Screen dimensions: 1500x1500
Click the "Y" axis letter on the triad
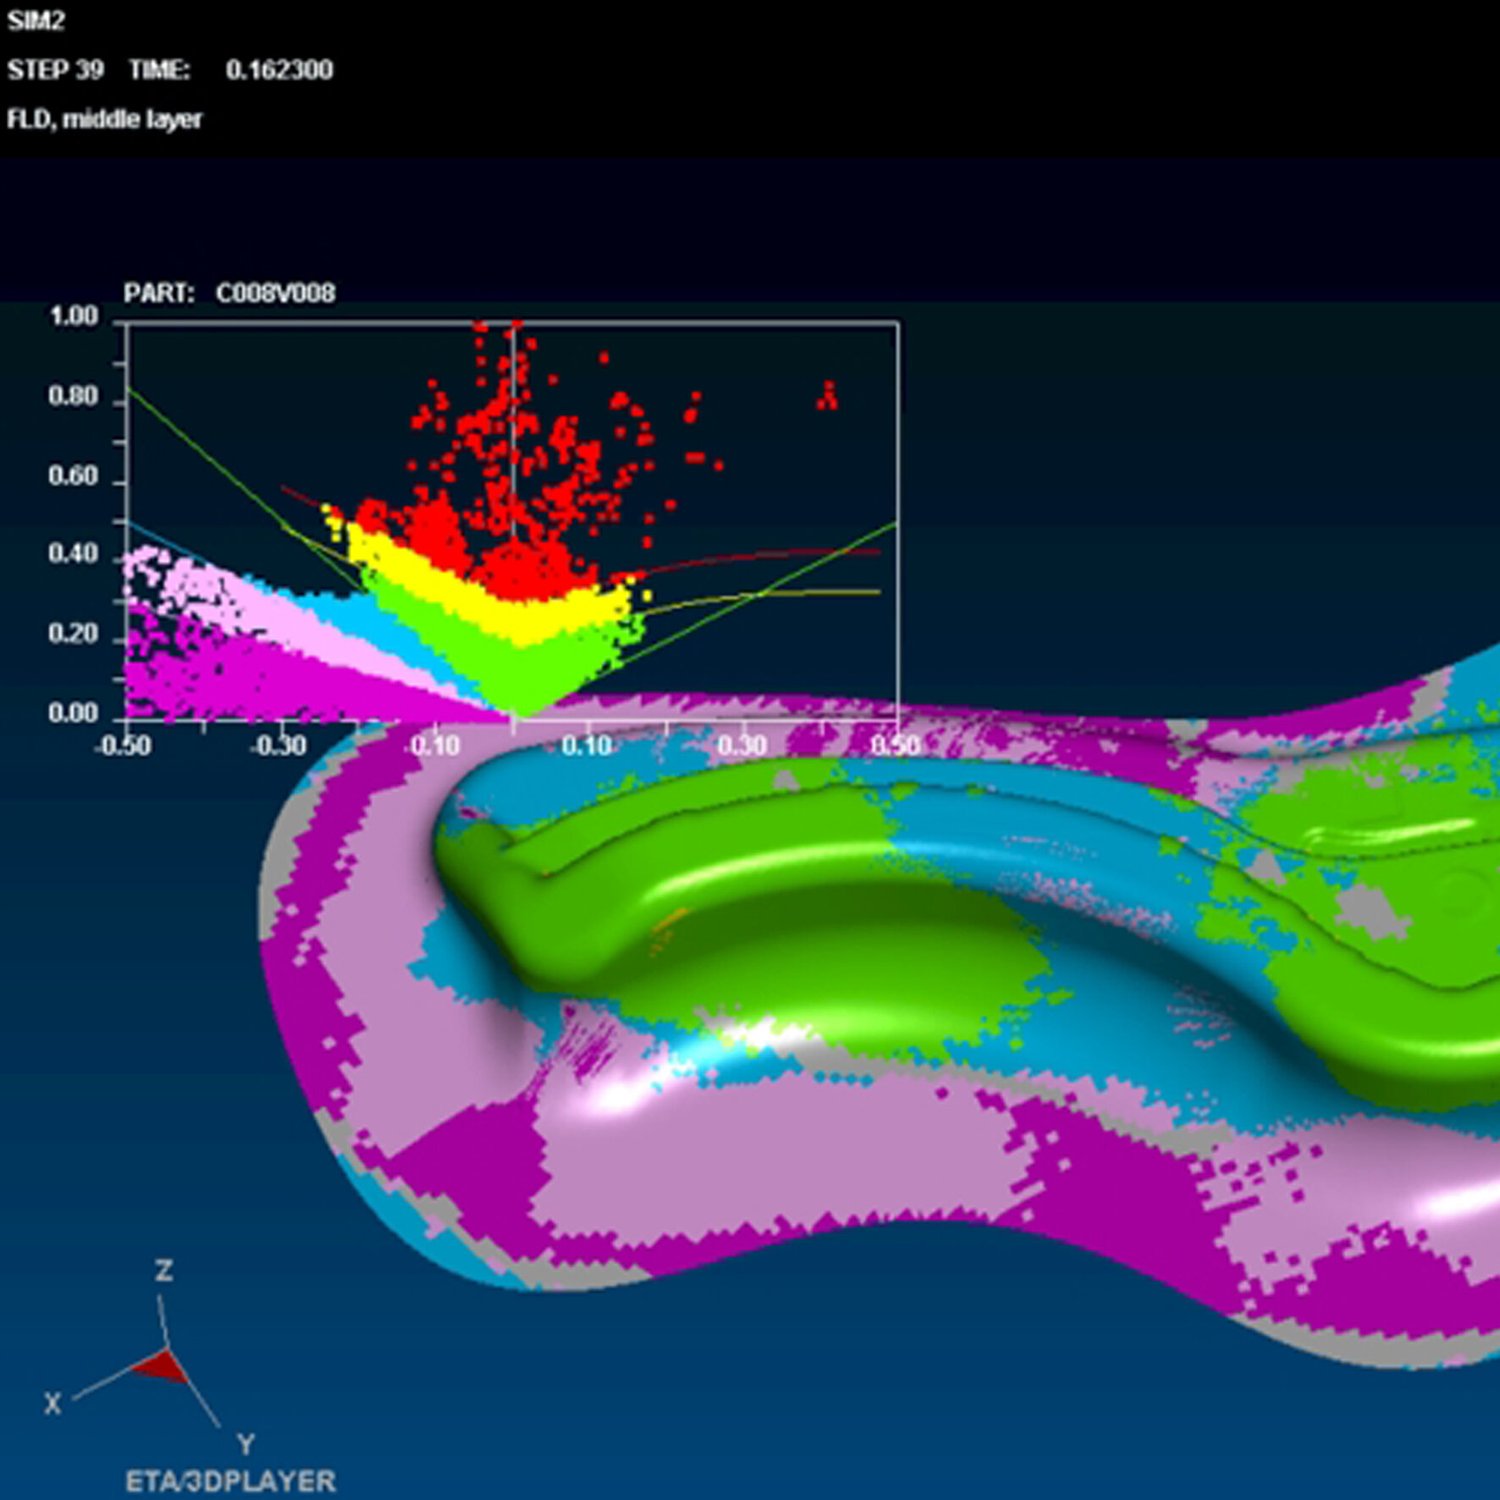(246, 1444)
